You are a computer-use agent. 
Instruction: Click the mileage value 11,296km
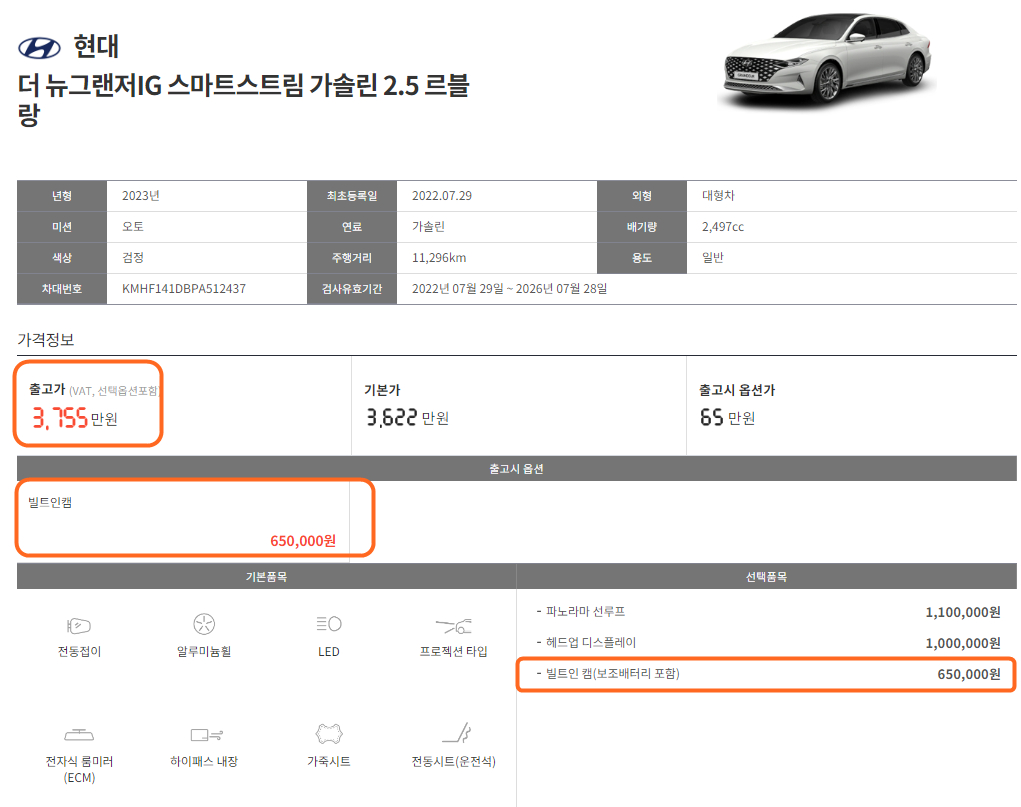[x=439, y=258]
